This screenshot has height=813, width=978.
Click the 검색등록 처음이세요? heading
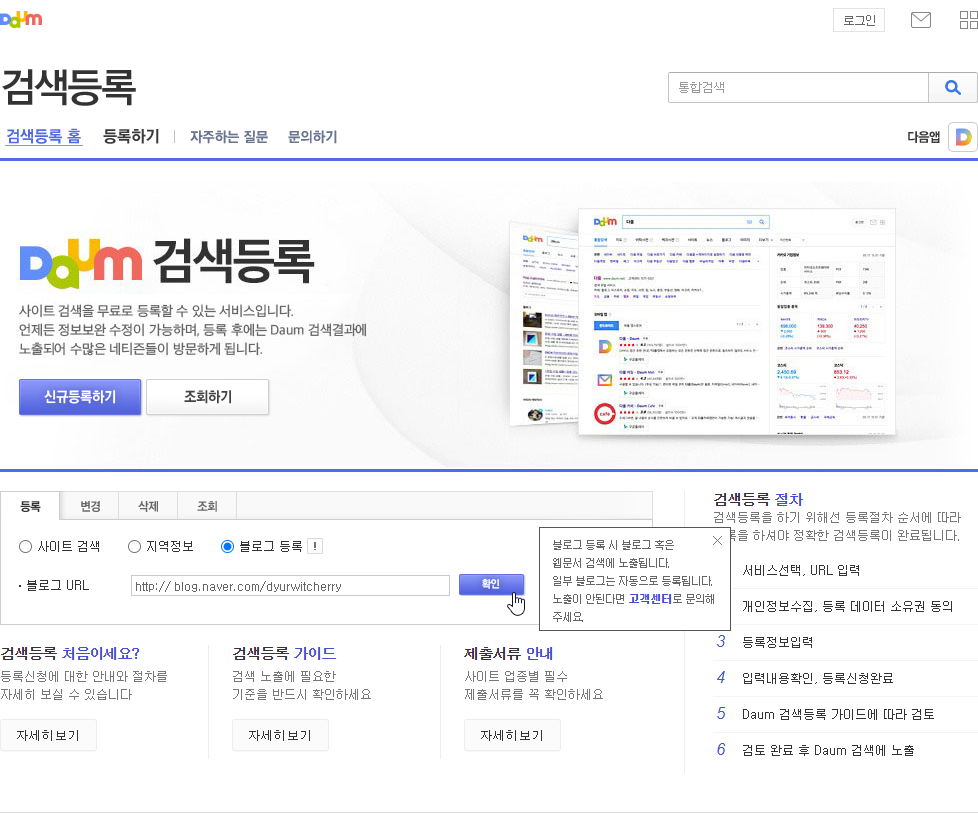coord(70,653)
